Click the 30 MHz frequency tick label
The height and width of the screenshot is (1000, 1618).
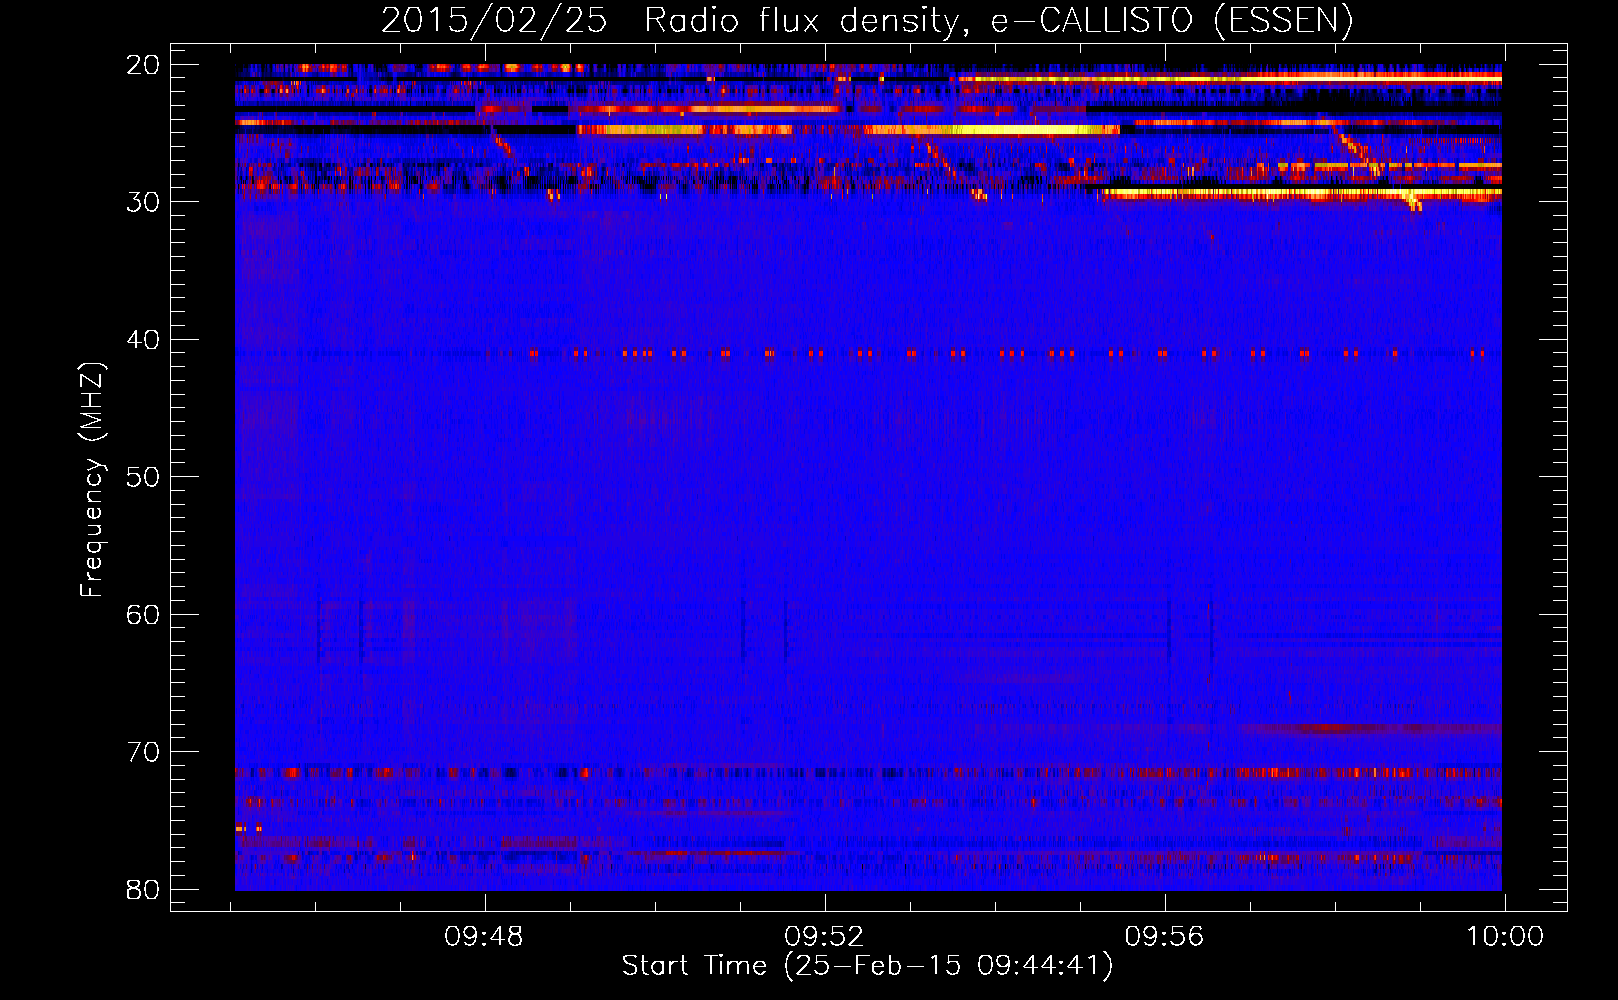pos(143,202)
